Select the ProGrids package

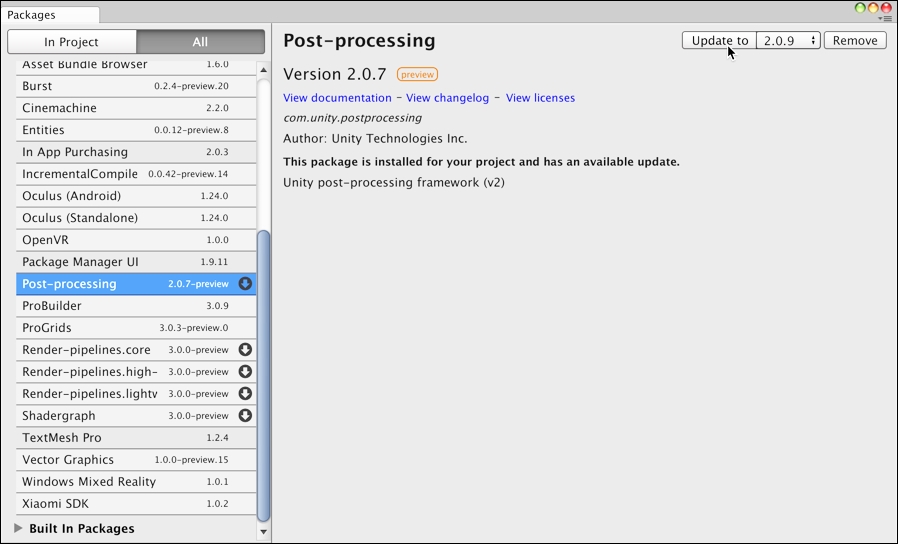pyautogui.click(x=136, y=328)
